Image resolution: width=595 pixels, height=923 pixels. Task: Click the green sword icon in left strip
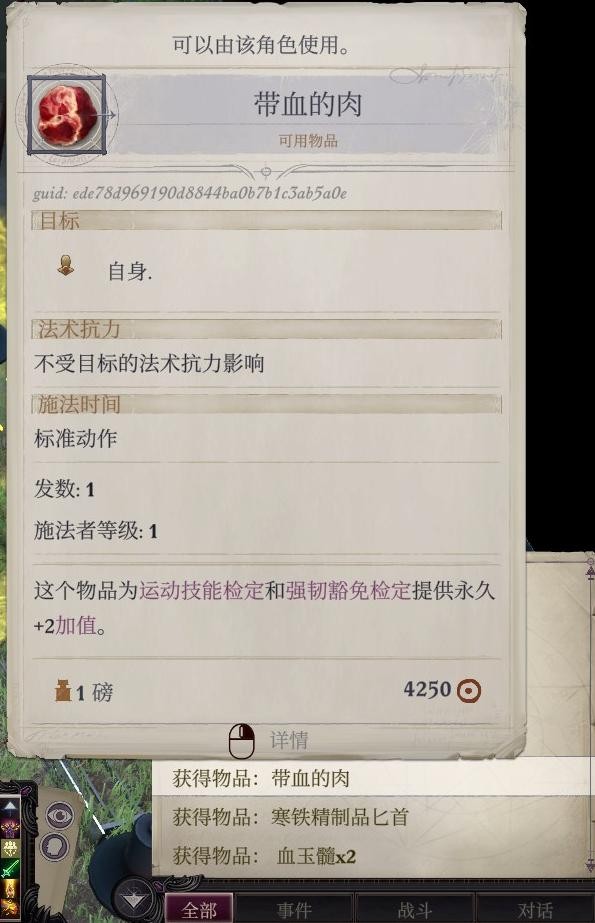coord(9,868)
